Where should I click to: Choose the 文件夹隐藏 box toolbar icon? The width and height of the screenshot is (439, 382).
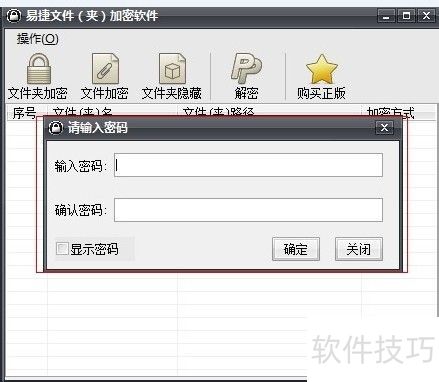point(172,69)
